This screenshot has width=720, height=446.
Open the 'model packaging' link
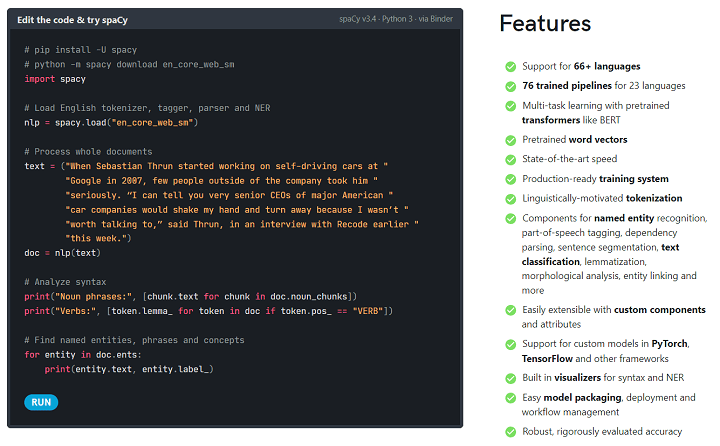coord(582,397)
